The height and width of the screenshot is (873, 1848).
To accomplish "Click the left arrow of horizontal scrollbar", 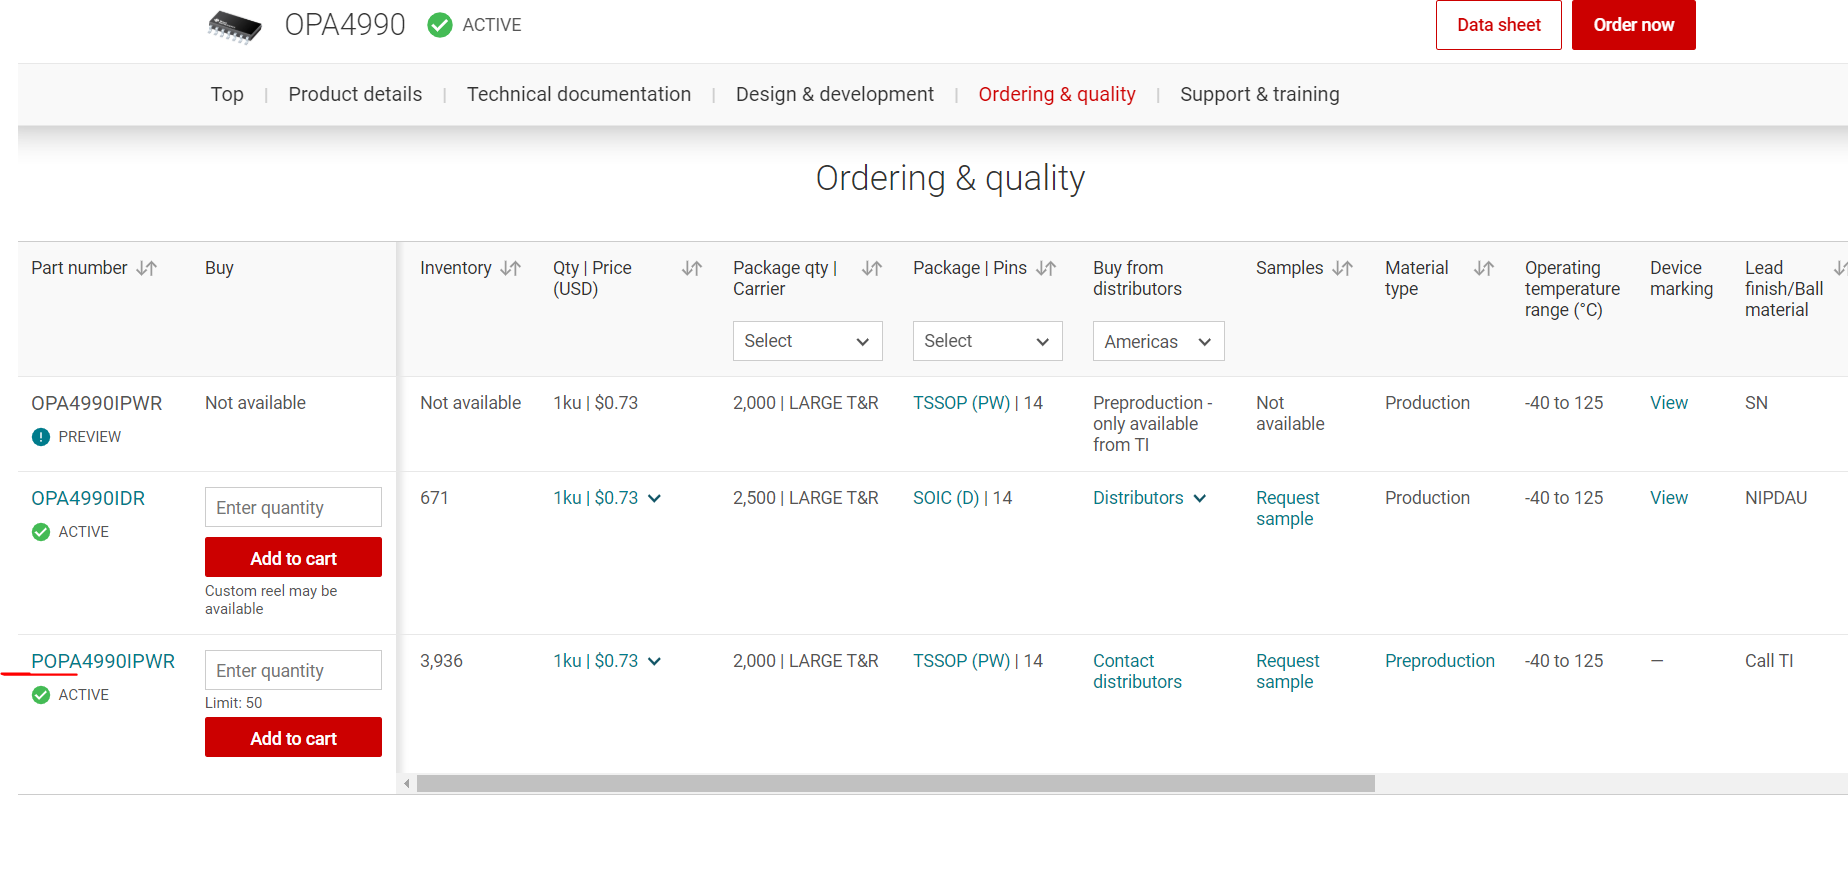I will (x=406, y=784).
